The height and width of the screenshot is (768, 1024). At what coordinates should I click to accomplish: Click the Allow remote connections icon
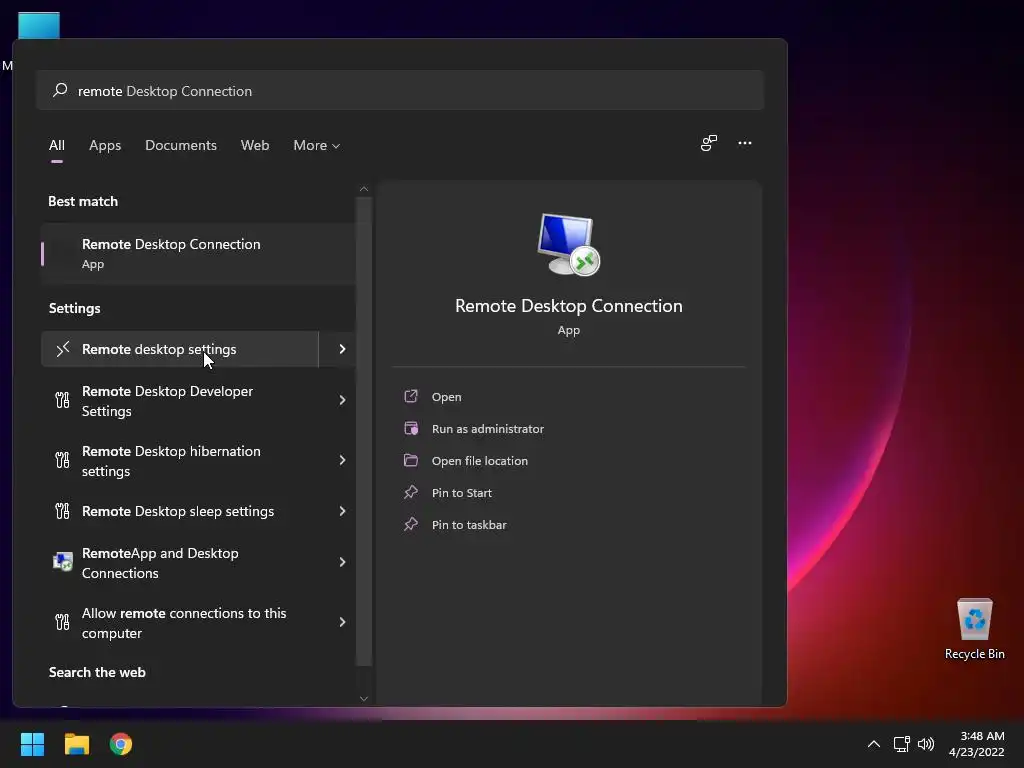(62, 622)
